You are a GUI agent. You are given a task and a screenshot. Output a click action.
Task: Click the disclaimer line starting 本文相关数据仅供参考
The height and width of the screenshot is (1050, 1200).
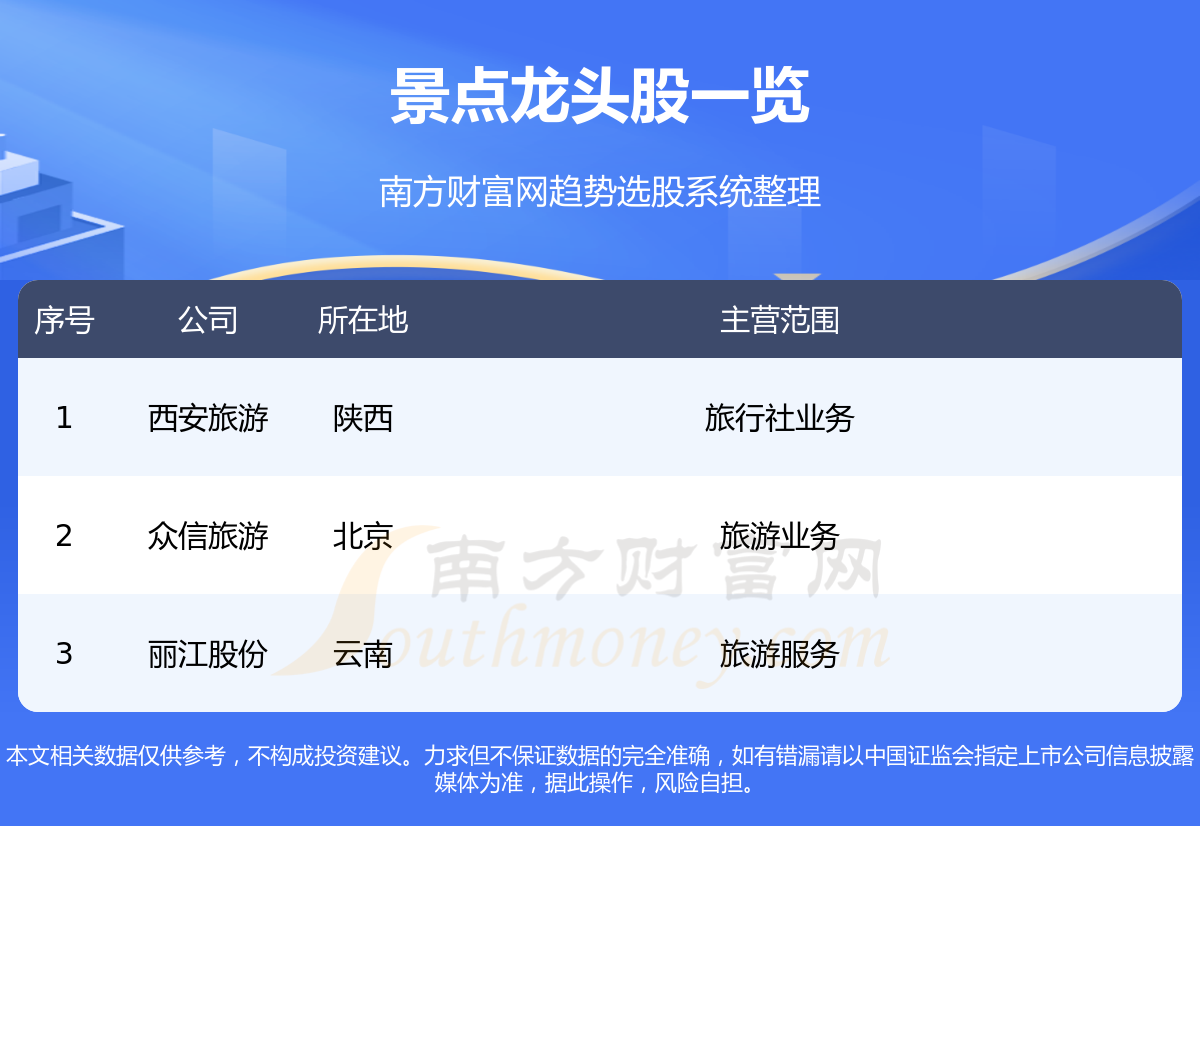coord(600,755)
